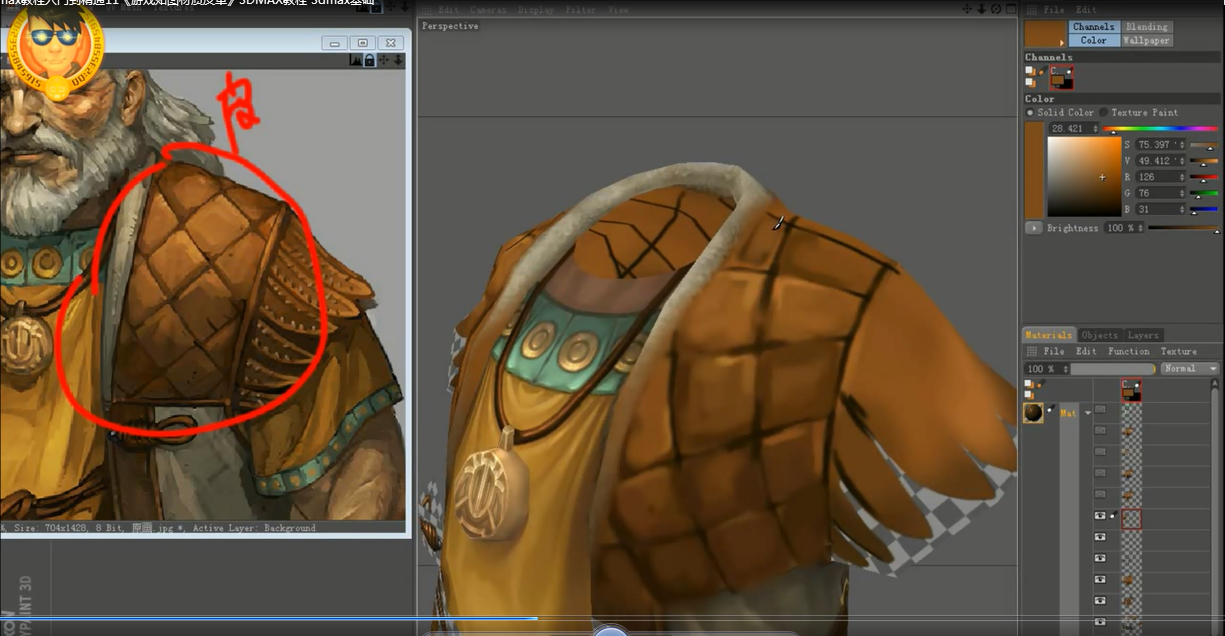The image size is (1225, 636).
Task: Click the Brightness slider bar
Action: (x=1184, y=228)
